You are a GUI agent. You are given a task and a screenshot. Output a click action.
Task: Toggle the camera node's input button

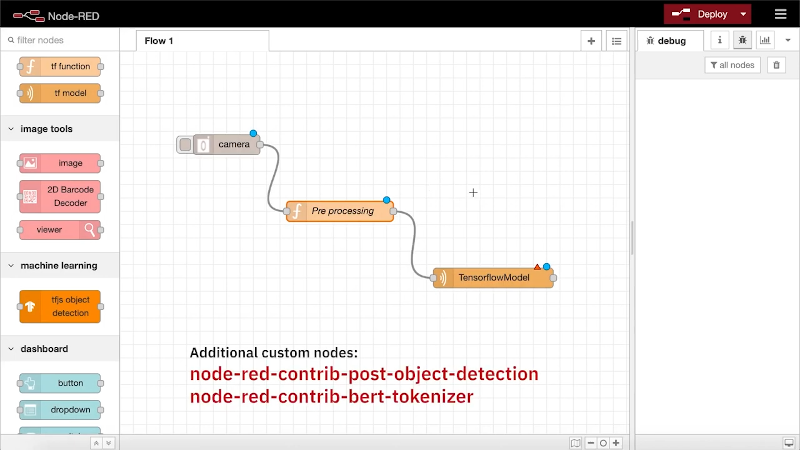click(184, 145)
